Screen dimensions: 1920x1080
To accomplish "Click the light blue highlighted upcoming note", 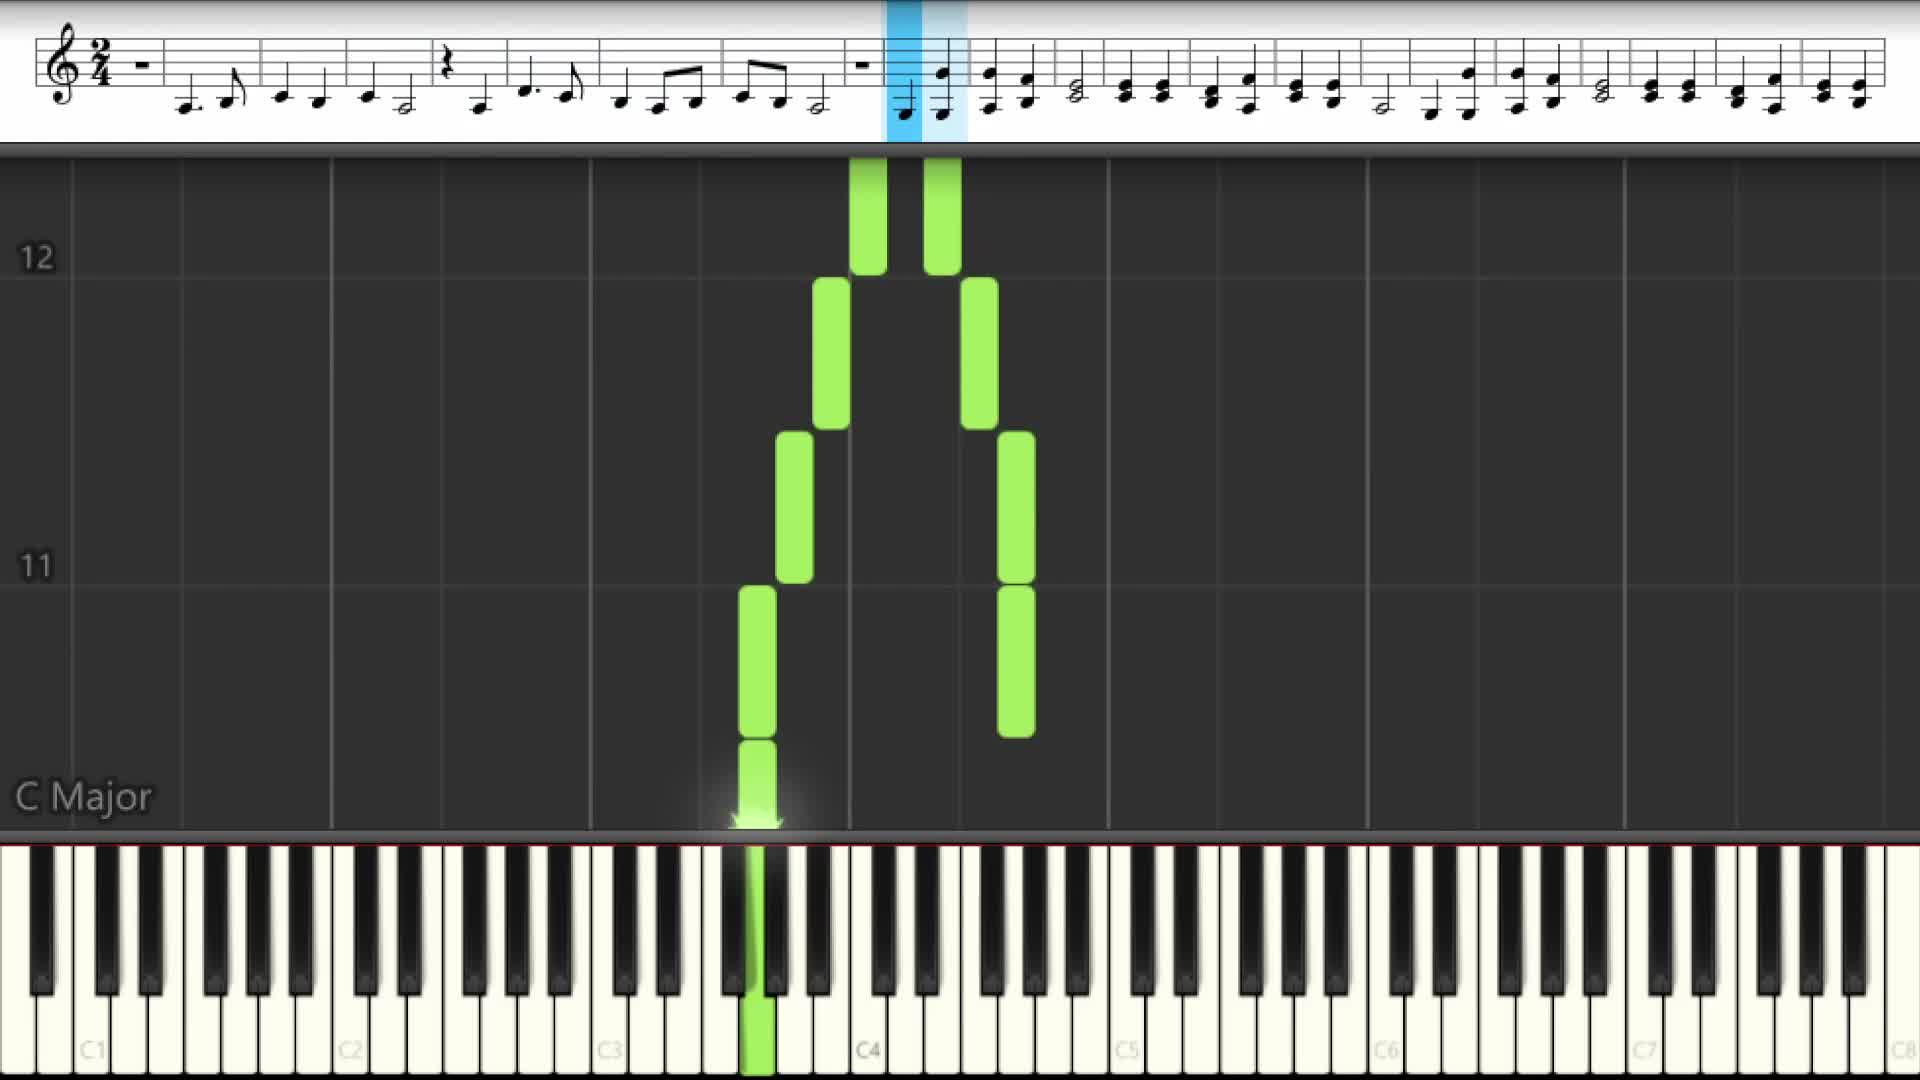I will click(944, 71).
